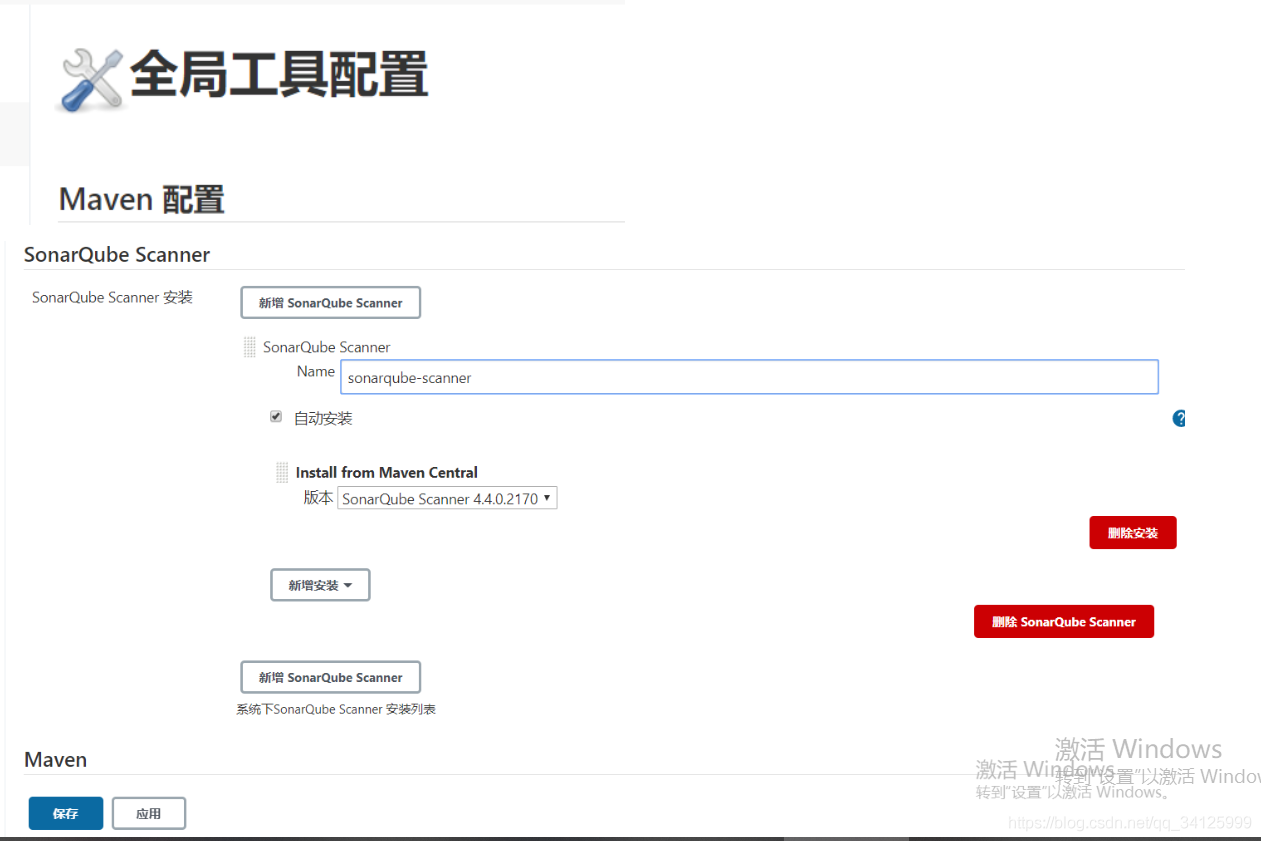Viewport: 1261px width, 841px height.
Task: Click the 新增 SonarQube Scanner button above the 系统下SonarQube Scanner 安装列表 text
Action: pyautogui.click(x=330, y=677)
